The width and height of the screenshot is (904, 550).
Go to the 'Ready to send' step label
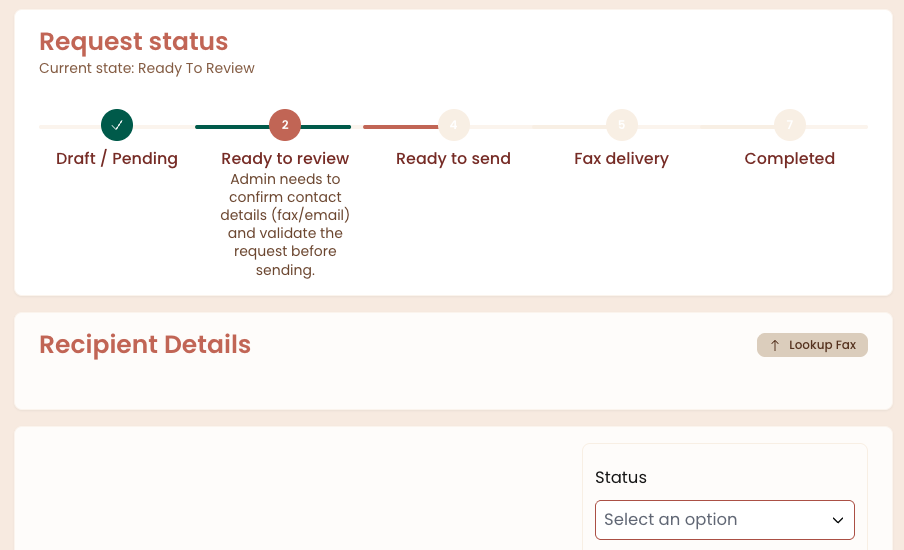(453, 159)
